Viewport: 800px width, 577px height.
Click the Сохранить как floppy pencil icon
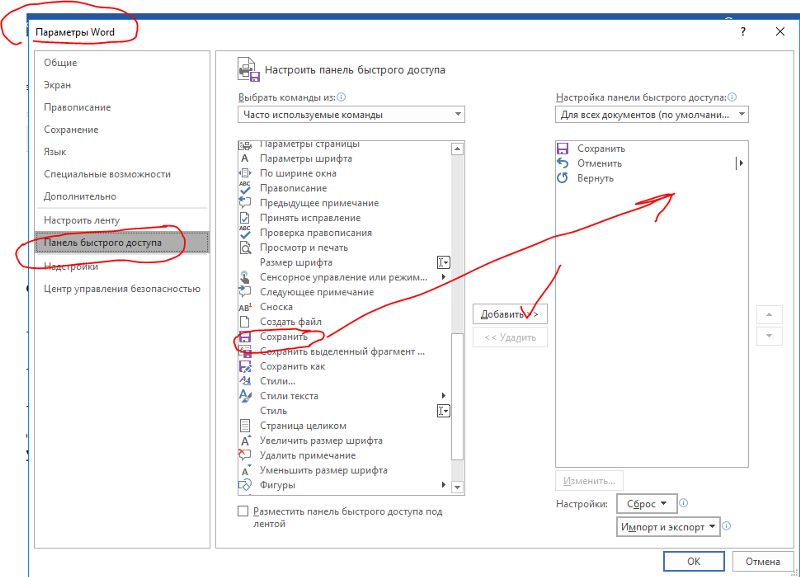(245, 366)
